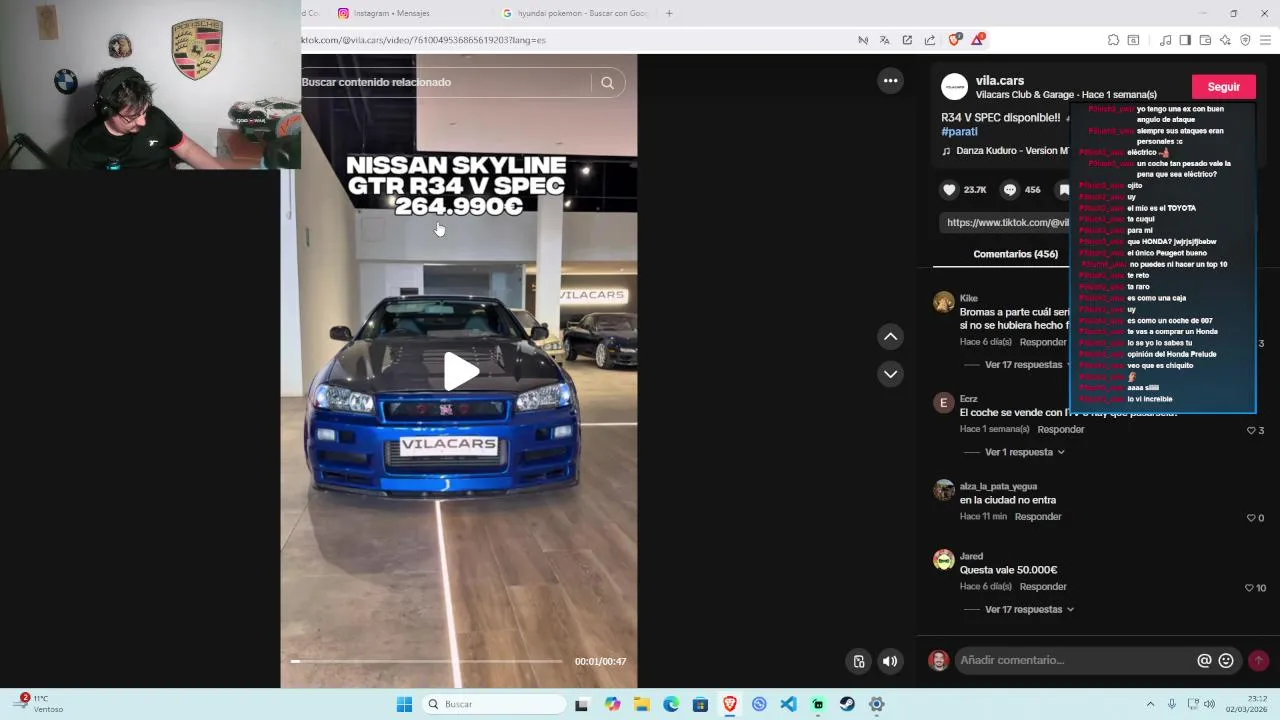Select the Comentarios (456) tab
This screenshot has height=720, width=1280.
pyautogui.click(x=1015, y=254)
